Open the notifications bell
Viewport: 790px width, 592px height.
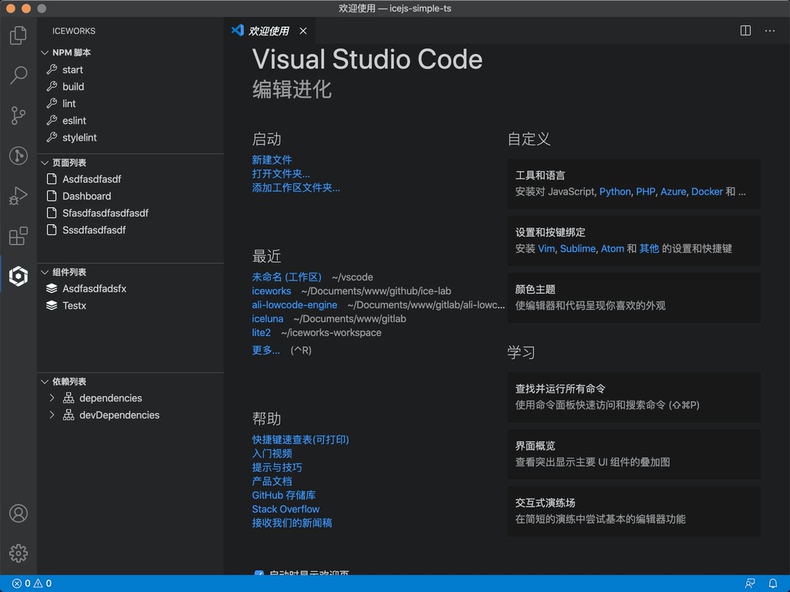(x=772, y=583)
